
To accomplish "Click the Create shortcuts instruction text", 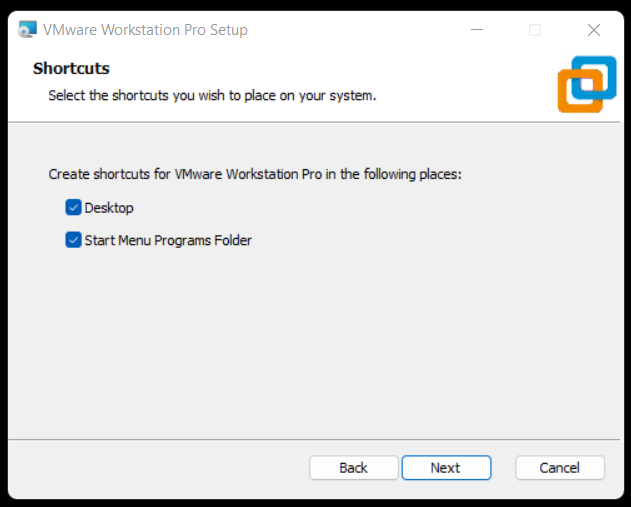I will (255, 174).
